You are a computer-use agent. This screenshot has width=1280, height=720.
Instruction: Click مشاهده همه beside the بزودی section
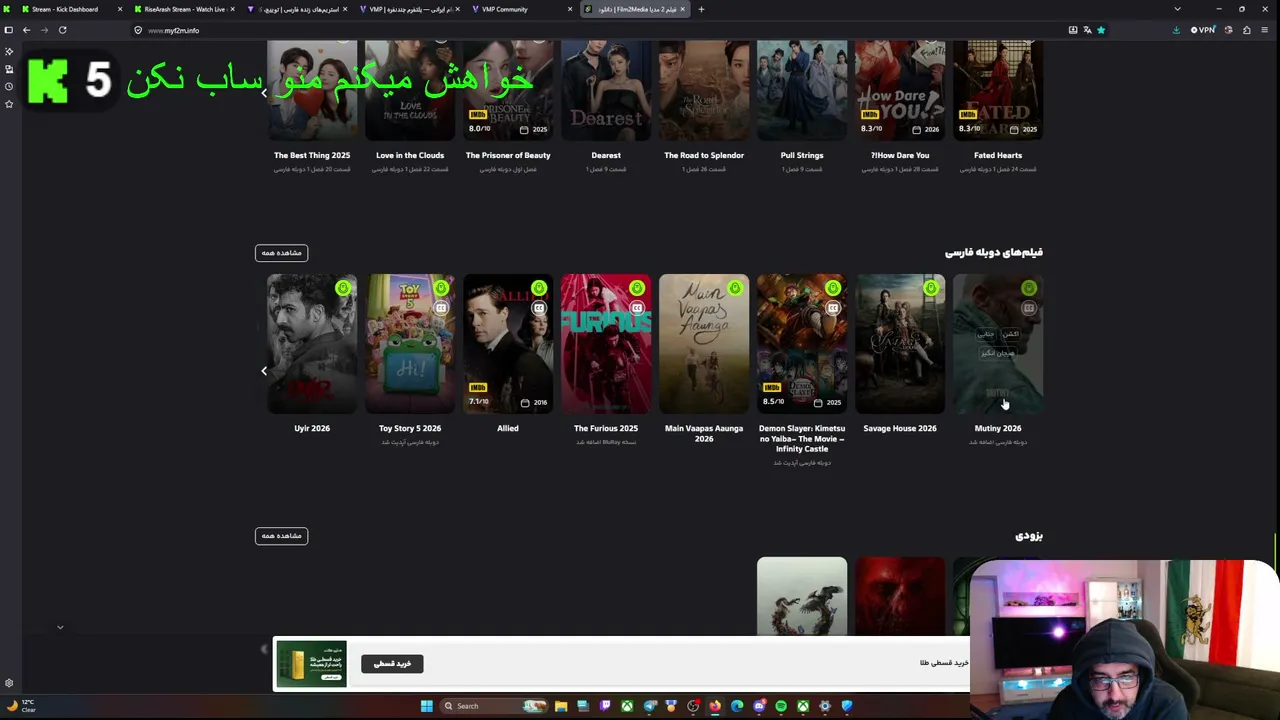(281, 536)
